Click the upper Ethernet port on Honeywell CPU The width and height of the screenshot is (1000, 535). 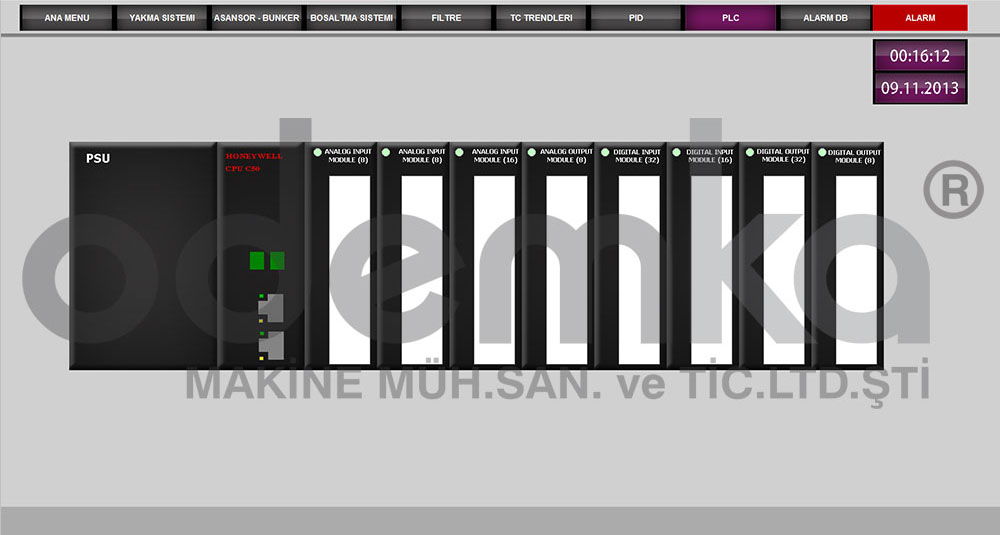pos(271,307)
